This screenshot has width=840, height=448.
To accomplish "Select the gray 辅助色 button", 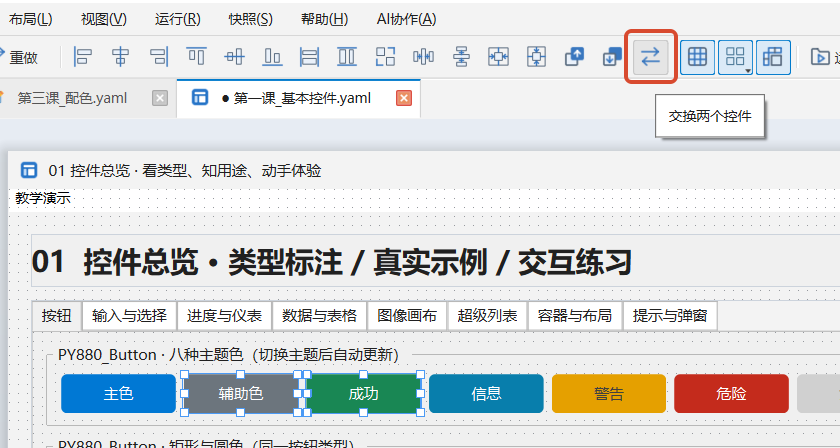I will click(241, 393).
